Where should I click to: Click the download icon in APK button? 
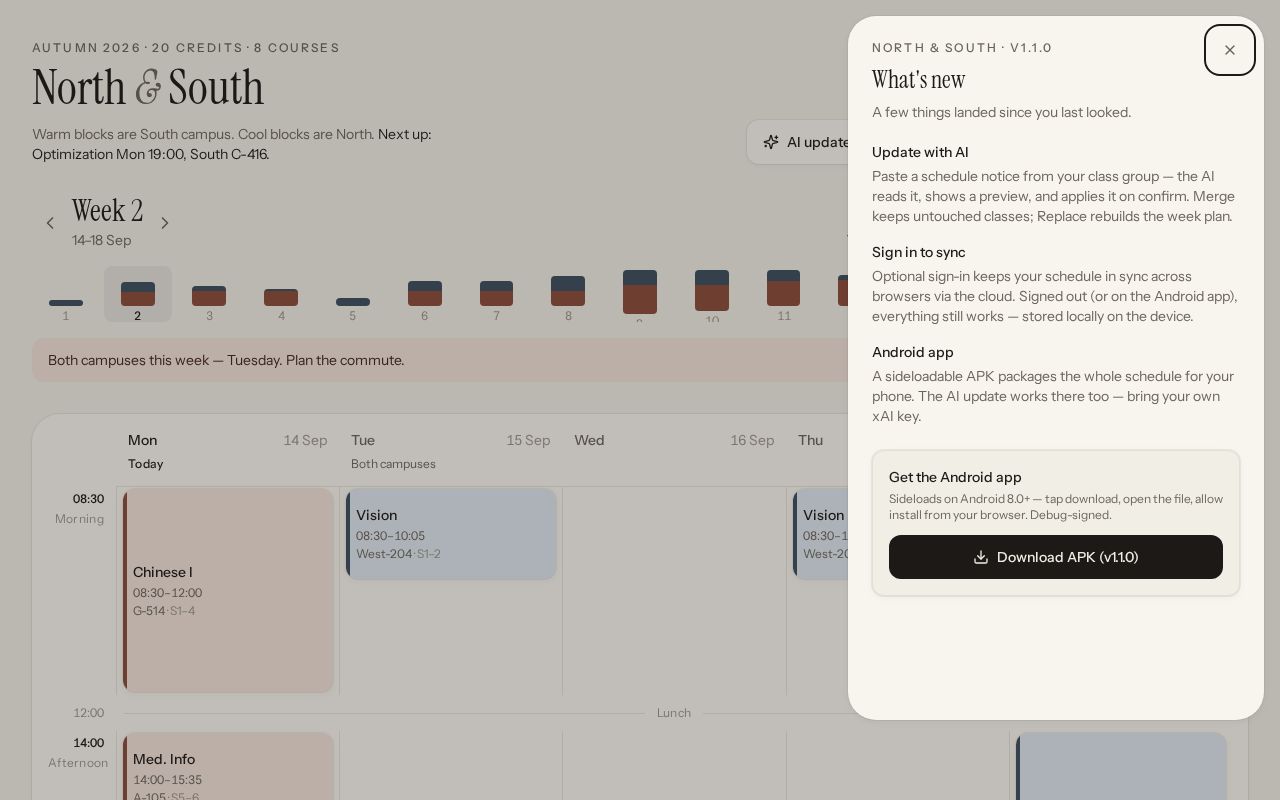coord(981,557)
